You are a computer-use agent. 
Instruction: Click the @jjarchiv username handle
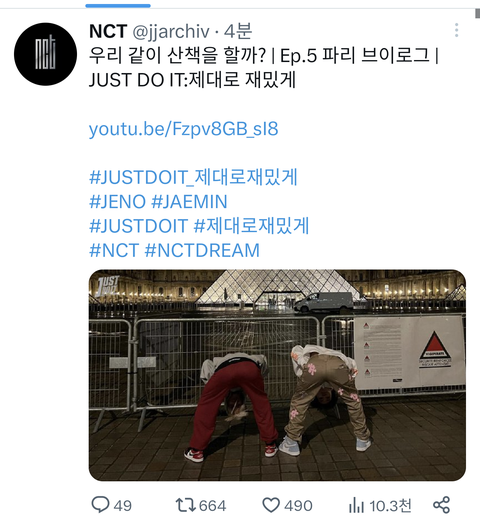pyautogui.click(x=171, y=32)
